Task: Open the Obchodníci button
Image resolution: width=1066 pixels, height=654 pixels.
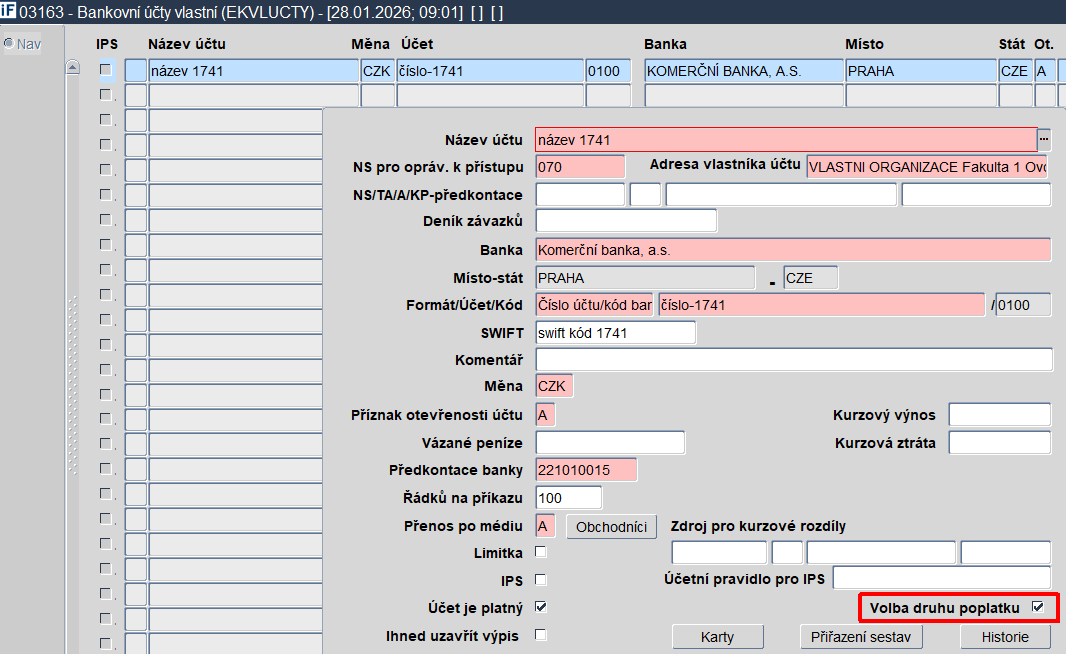Action: 611,527
